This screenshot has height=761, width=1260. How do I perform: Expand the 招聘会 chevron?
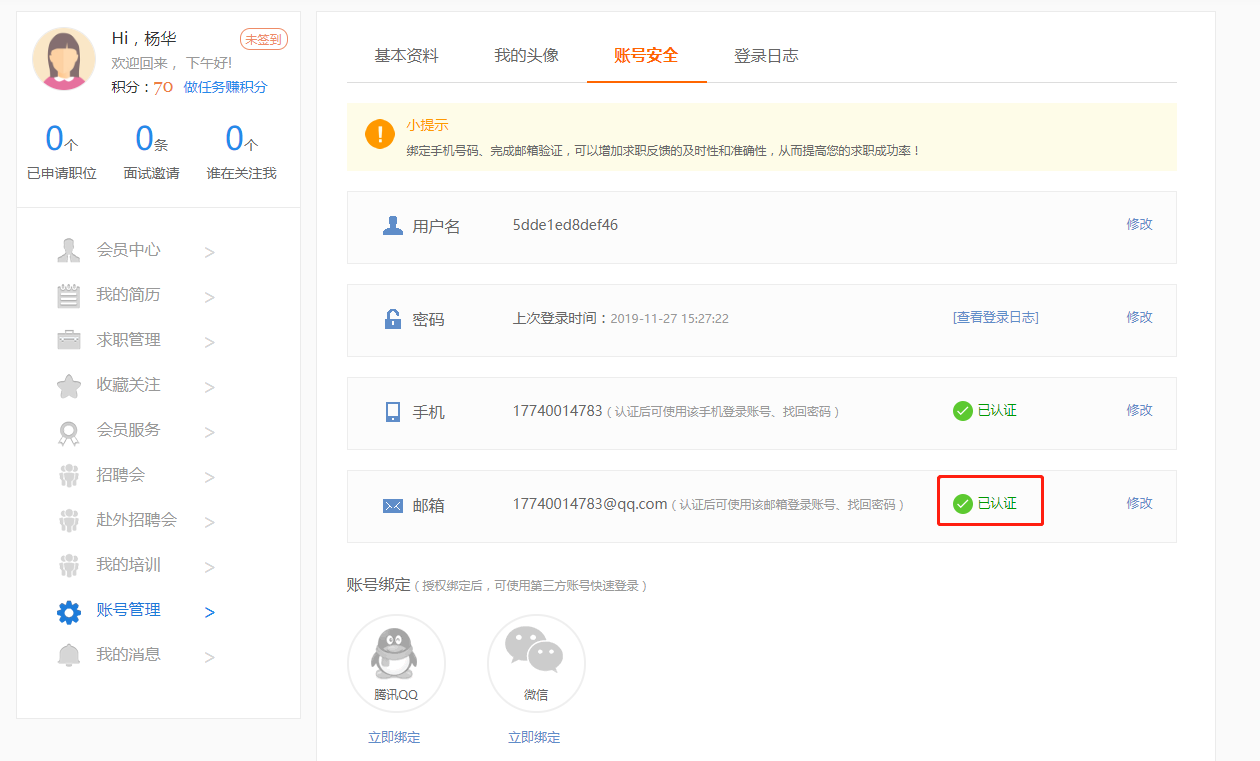point(209,477)
